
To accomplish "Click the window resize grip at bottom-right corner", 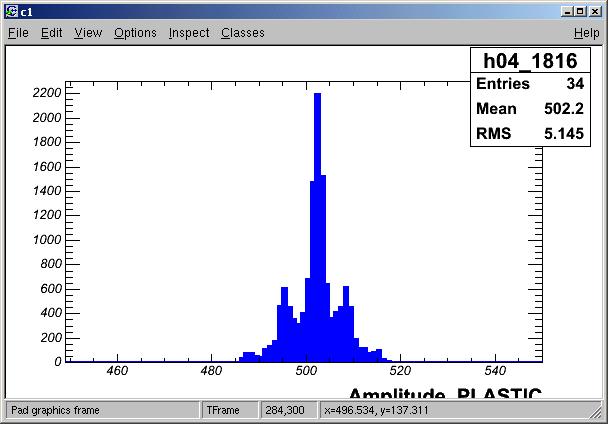I will click(x=596, y=413).
